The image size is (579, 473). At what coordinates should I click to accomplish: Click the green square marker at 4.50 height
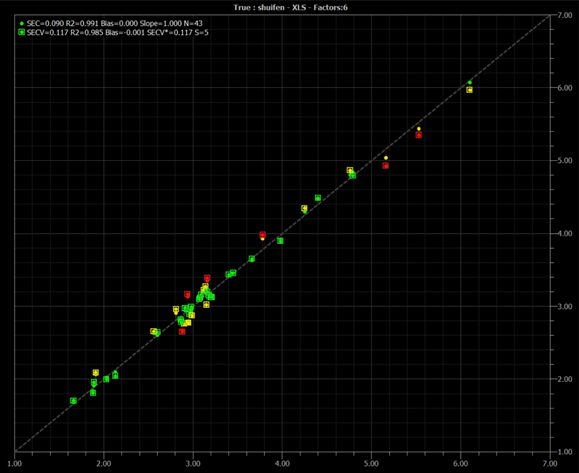point(318,198)
